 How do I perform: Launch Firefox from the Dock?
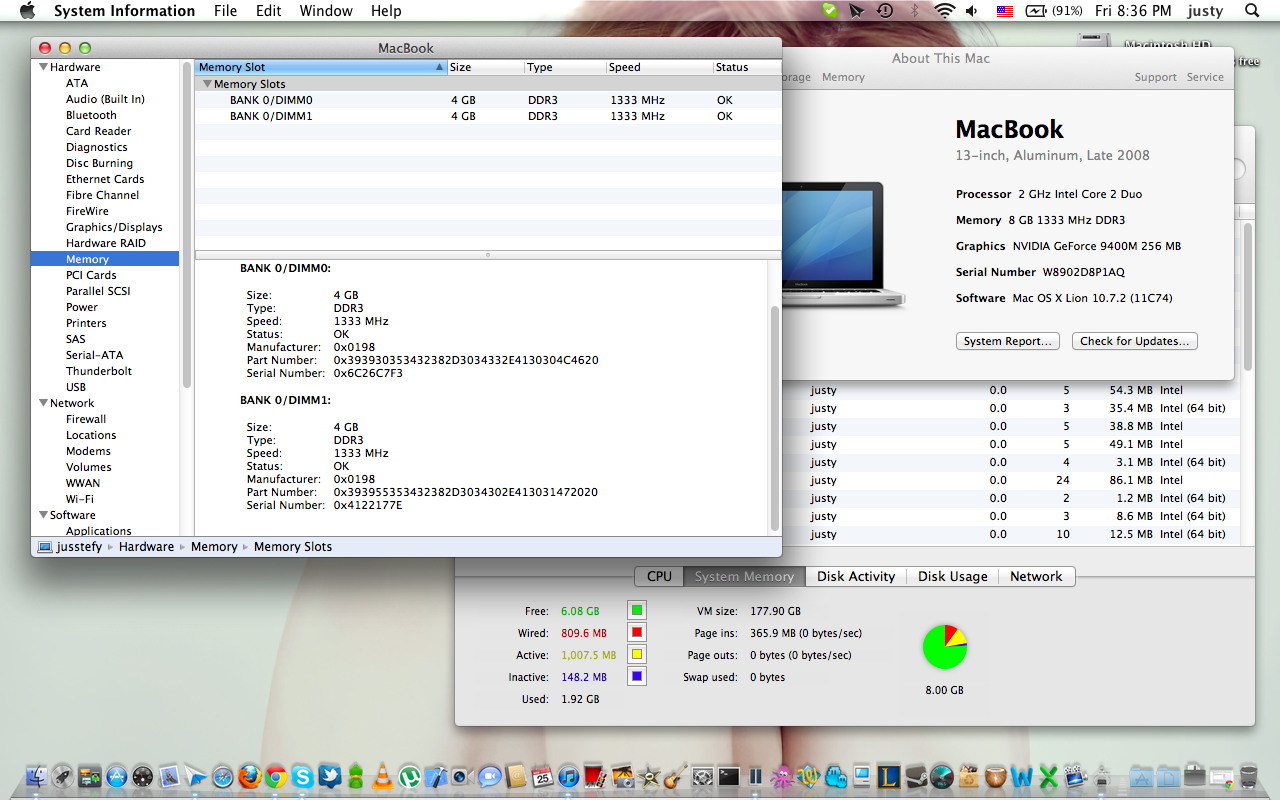point(249,776)
